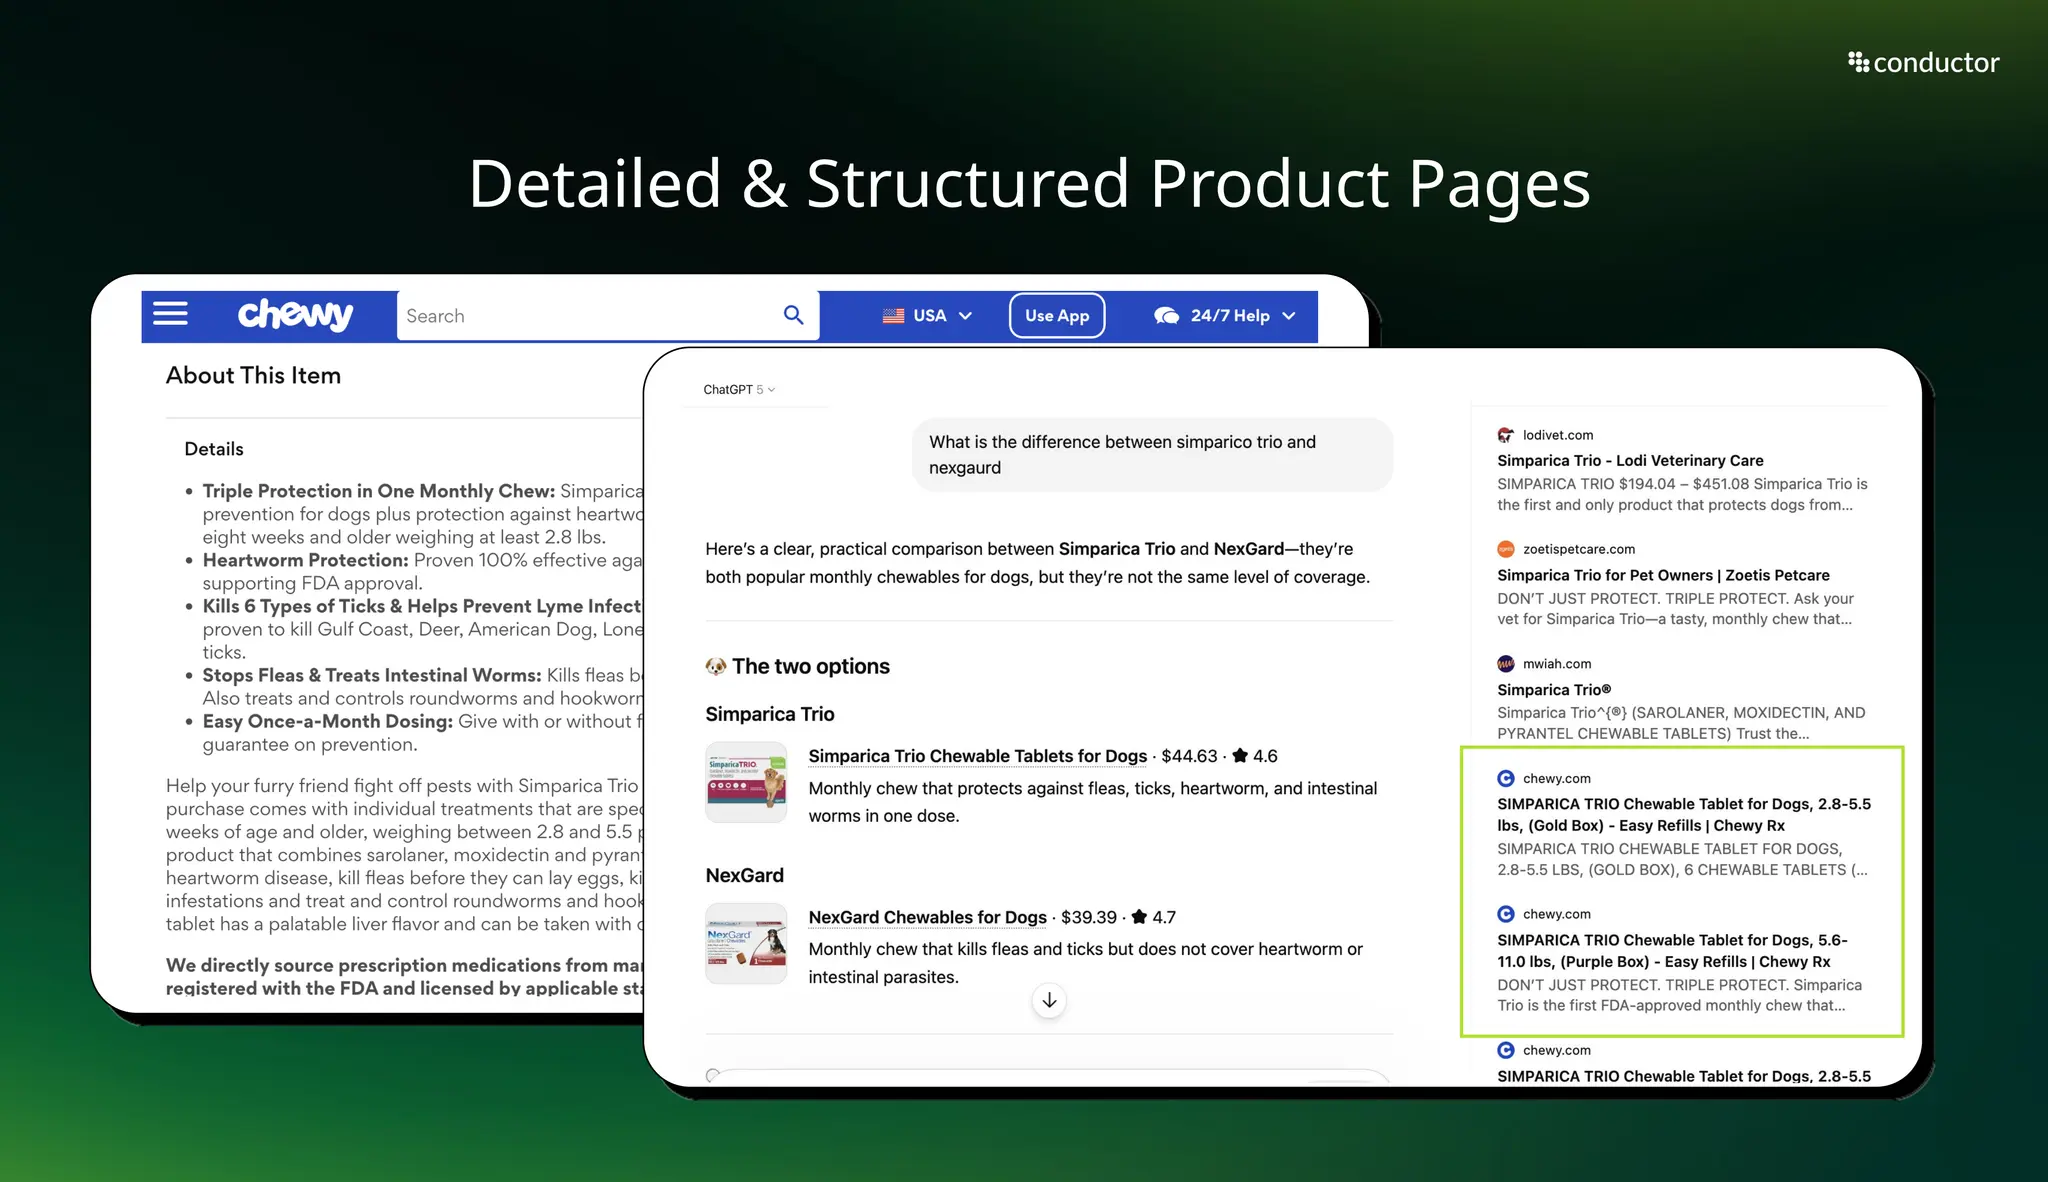This screenshot has width=2048, height=1182.
Task: Click the conductor logo
Action: [1923, 62]
